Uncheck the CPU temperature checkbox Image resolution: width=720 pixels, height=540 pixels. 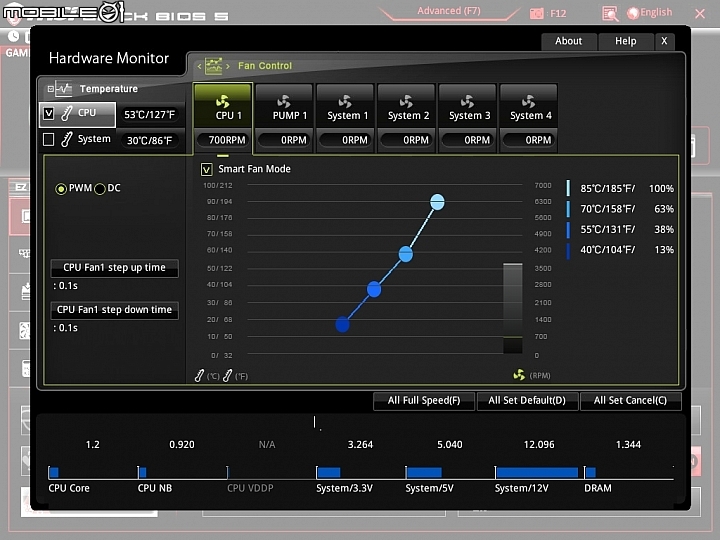point(49,113)
